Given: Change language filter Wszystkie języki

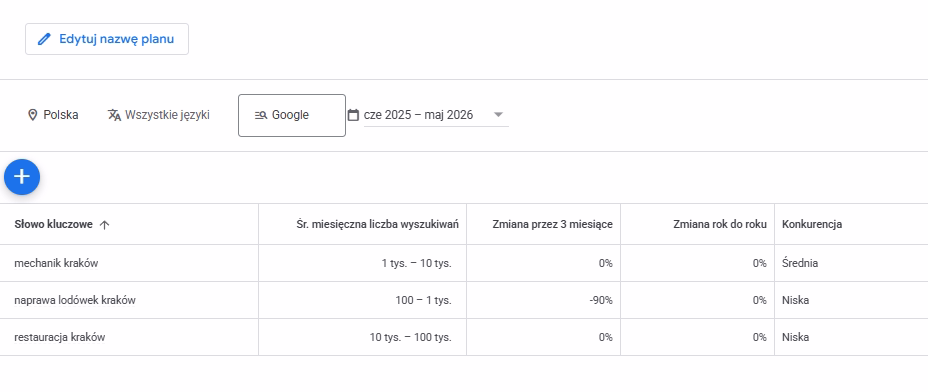Looking at the screenshot, I should [159, 115].
